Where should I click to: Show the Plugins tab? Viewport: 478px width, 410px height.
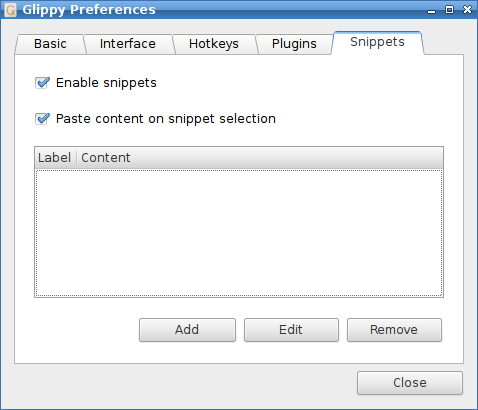[x=294, y=44]
